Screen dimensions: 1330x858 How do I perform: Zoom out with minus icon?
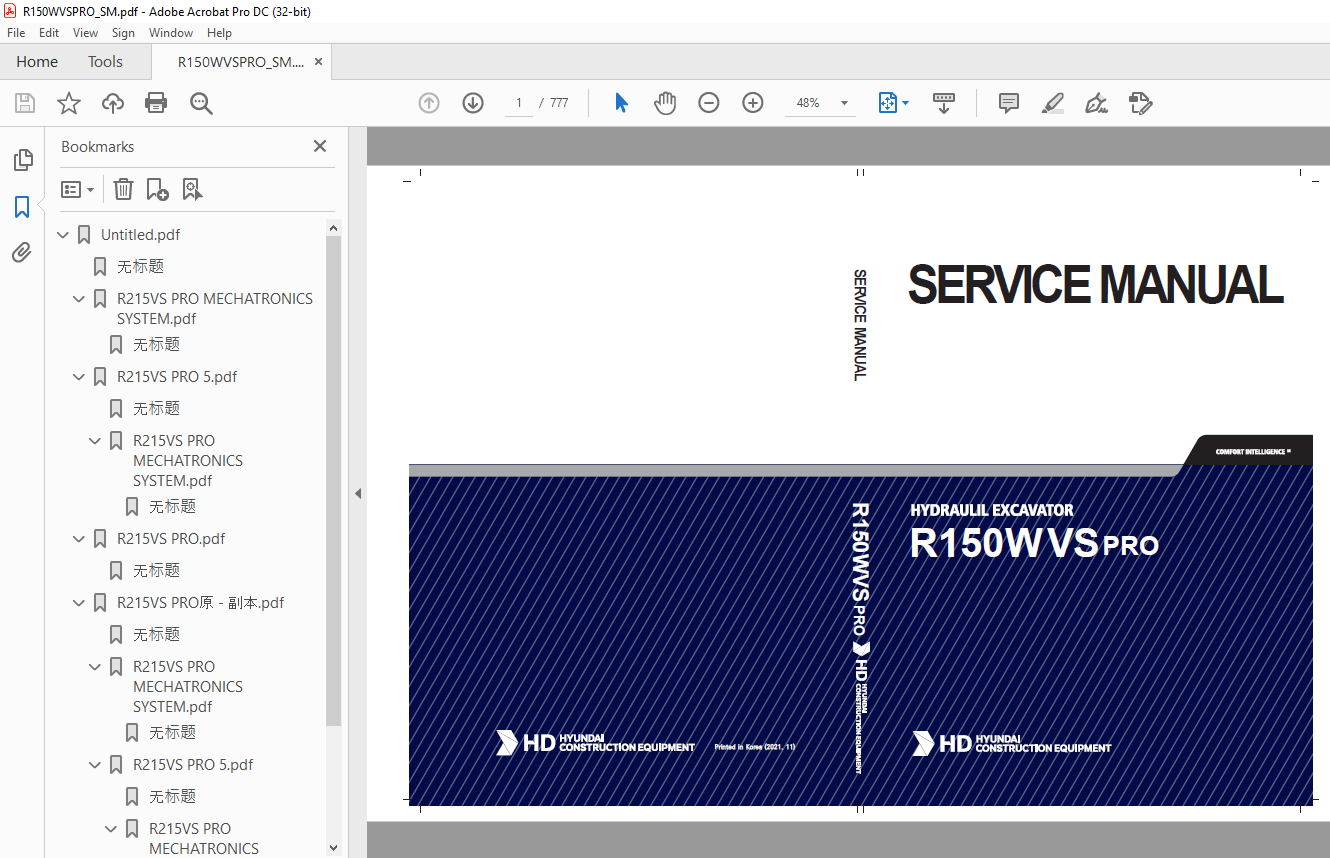point(709,103)
